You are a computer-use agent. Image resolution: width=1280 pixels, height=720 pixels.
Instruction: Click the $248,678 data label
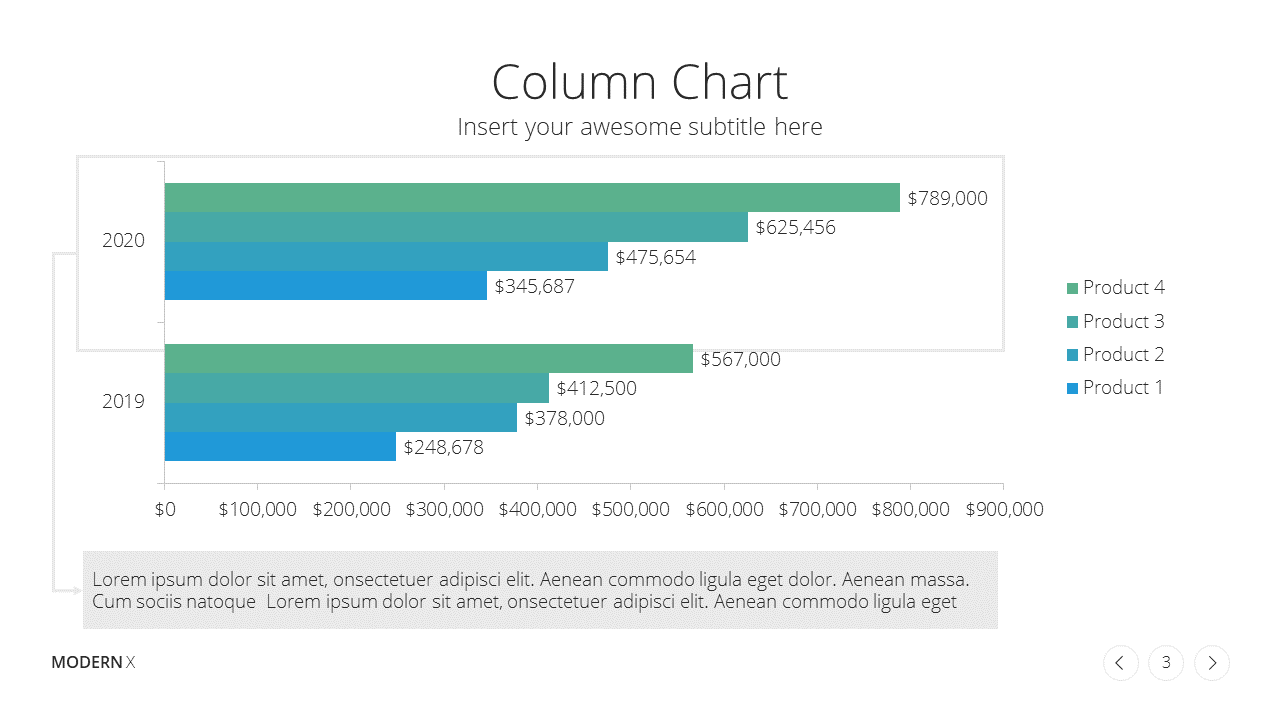443,448
